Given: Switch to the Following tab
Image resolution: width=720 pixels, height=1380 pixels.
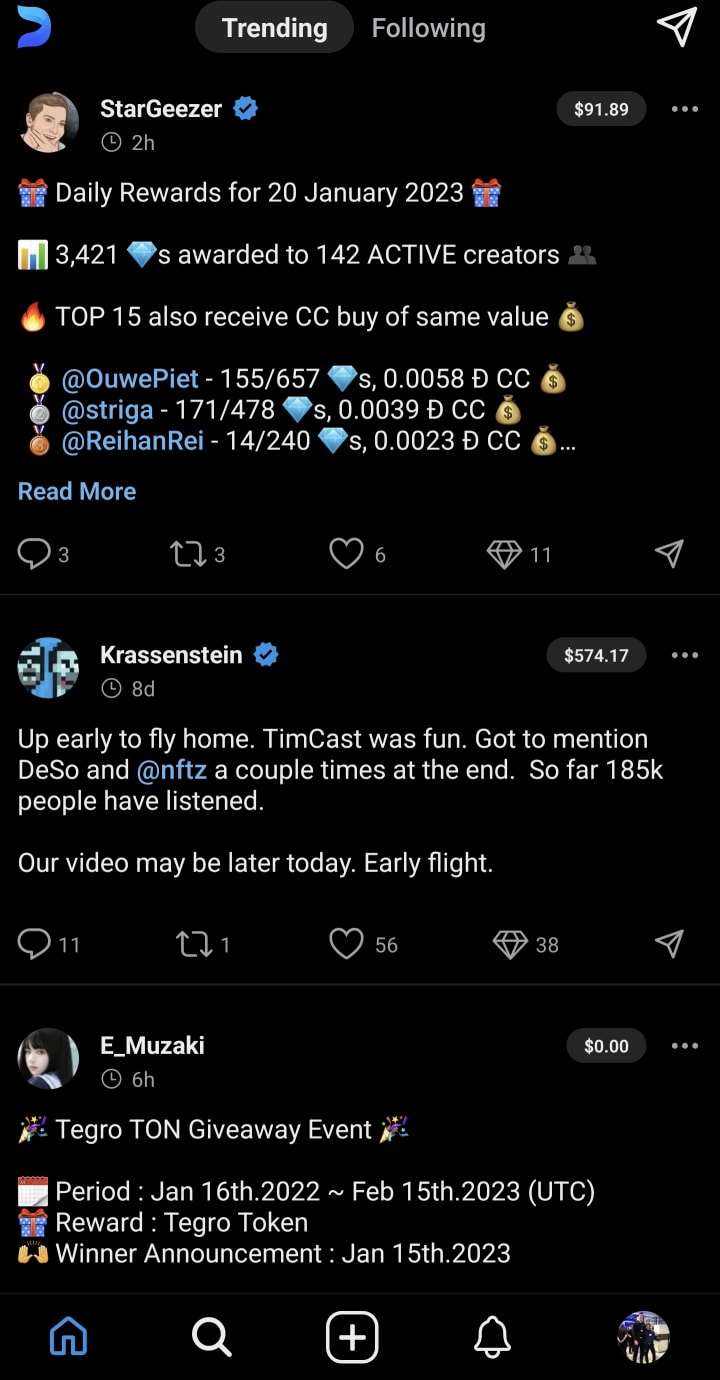Looking at the screenshot, I should [x=428, y=28].
